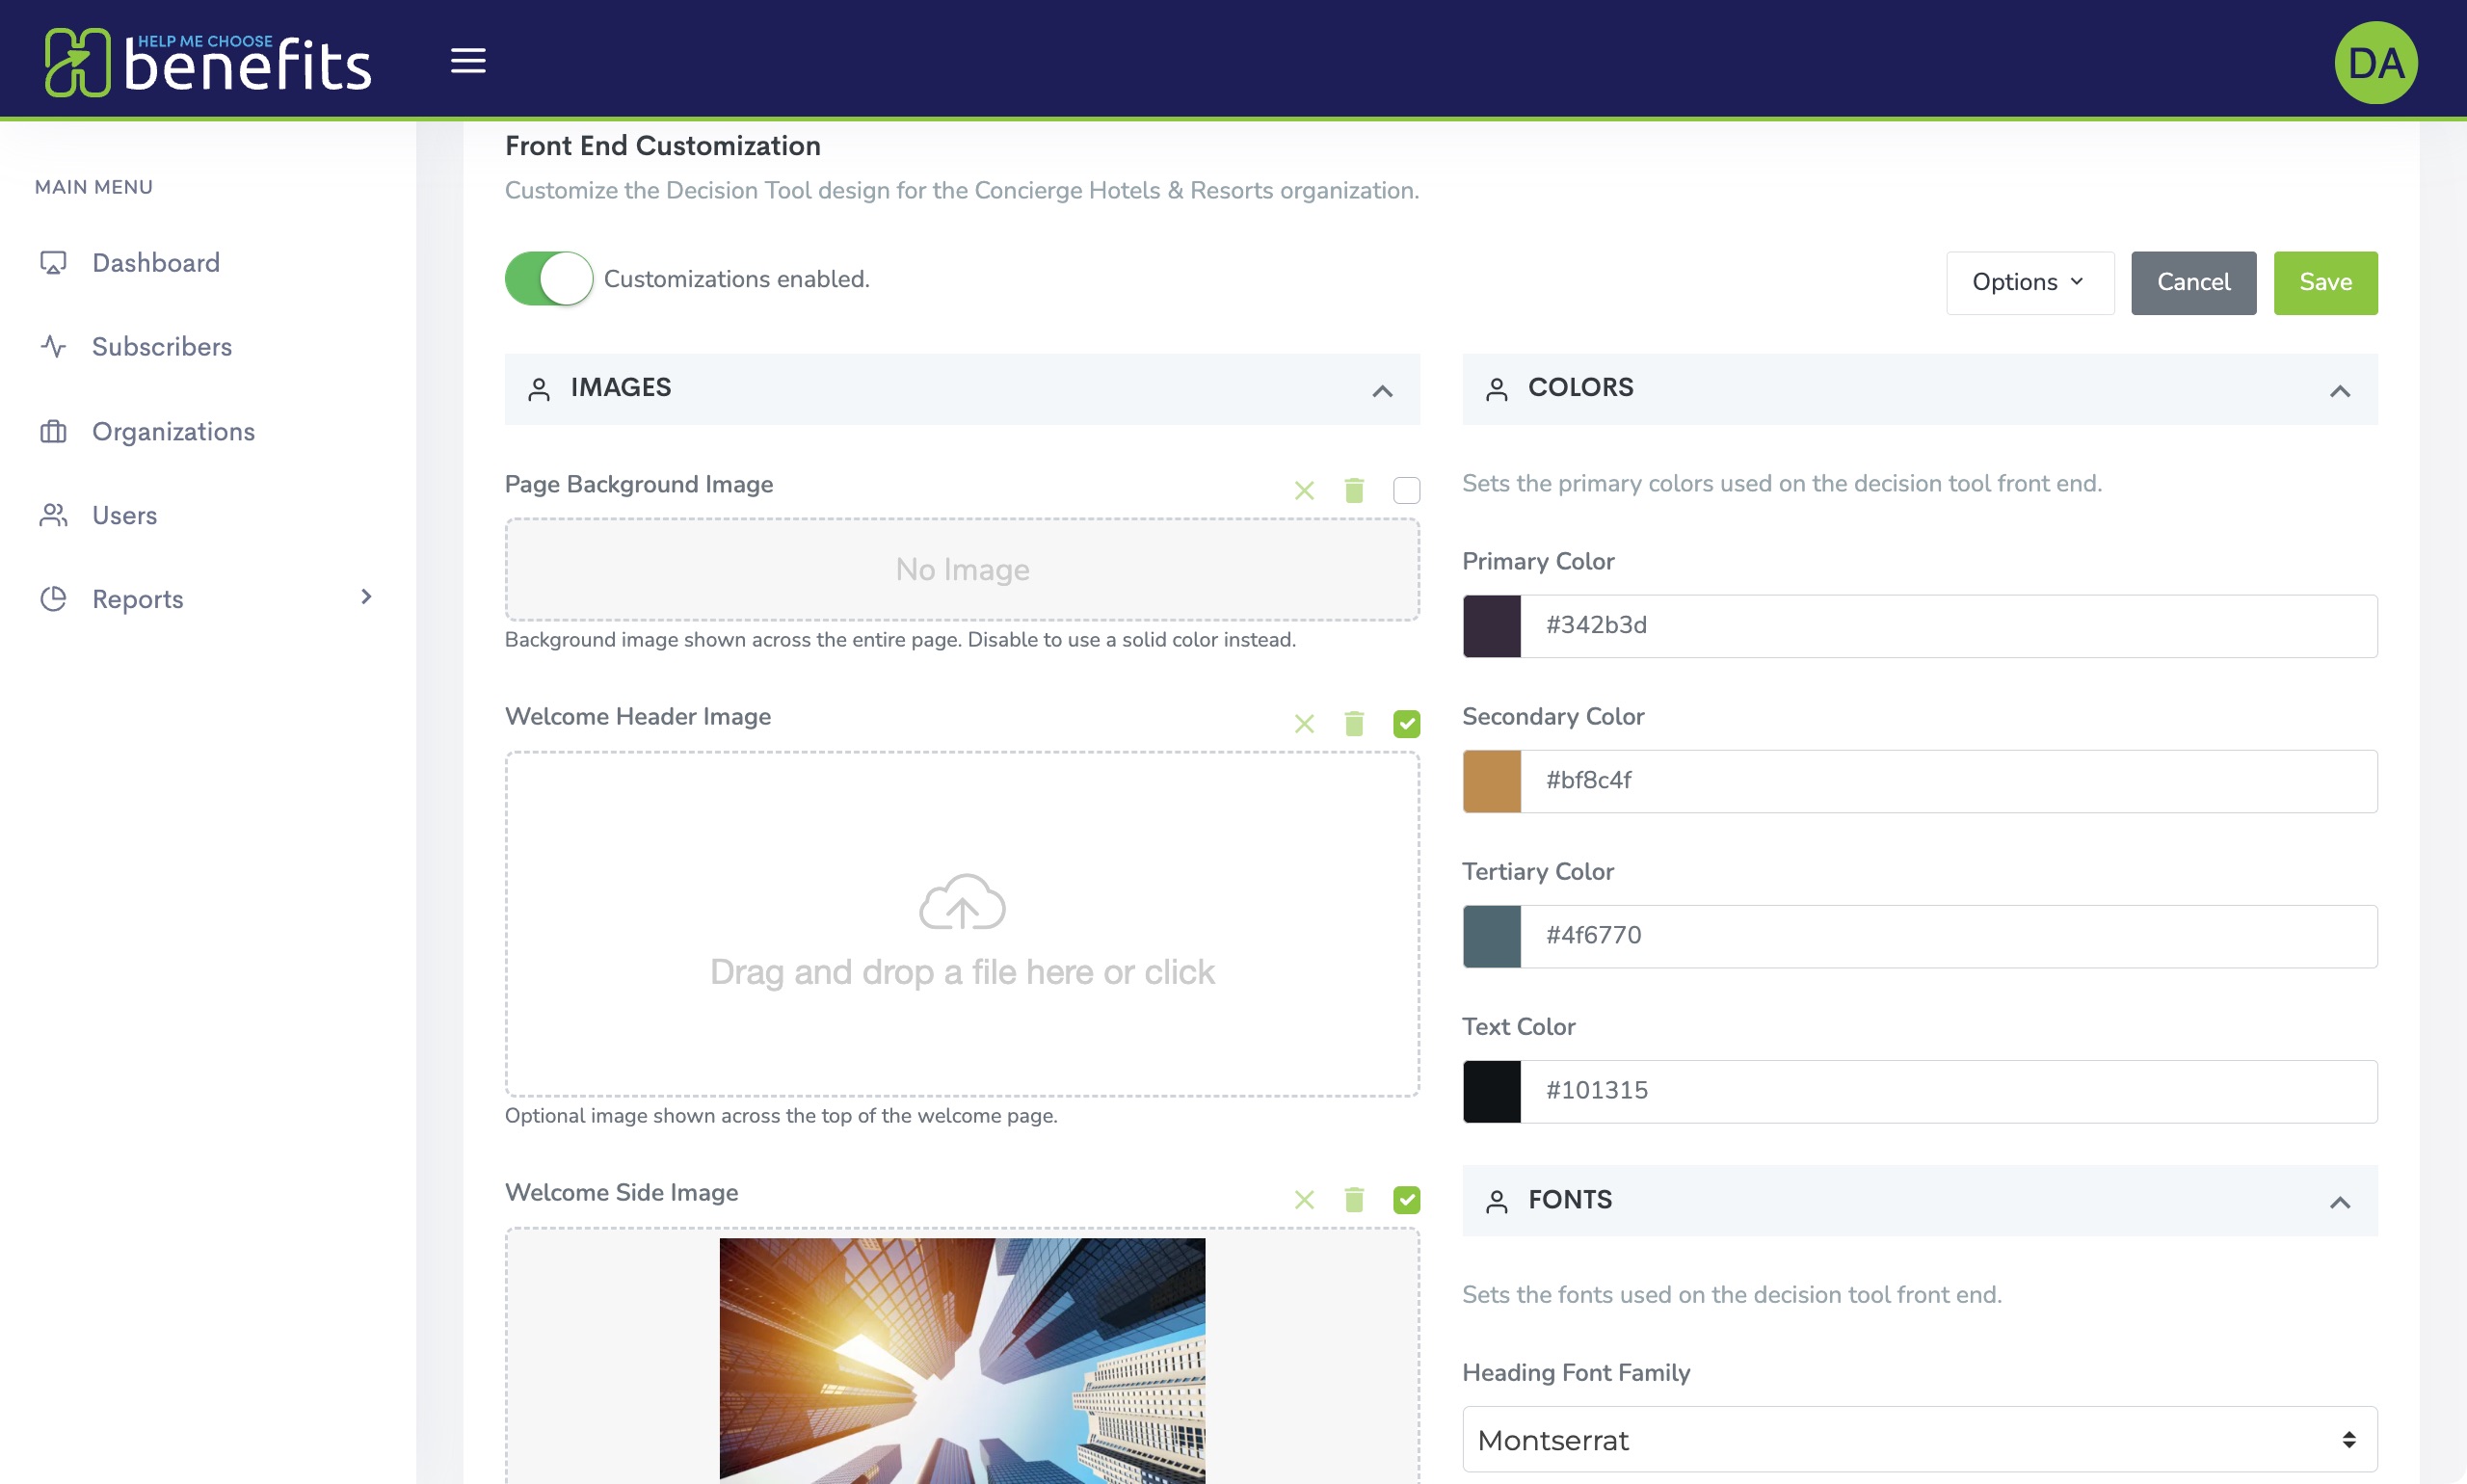Viewport: 2467px width, 1484px height.
Task: Click the Customizations enabled label
Action: click(736, 279)
